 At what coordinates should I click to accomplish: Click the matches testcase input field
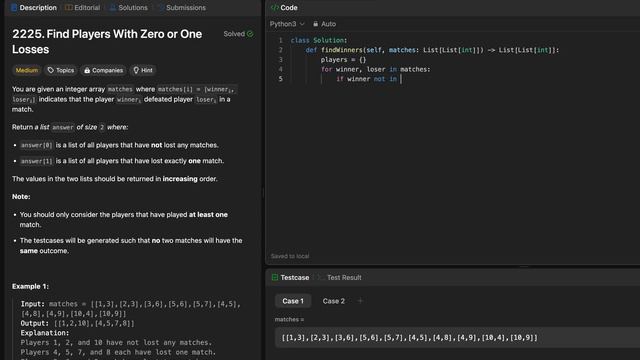coord(457,338)
